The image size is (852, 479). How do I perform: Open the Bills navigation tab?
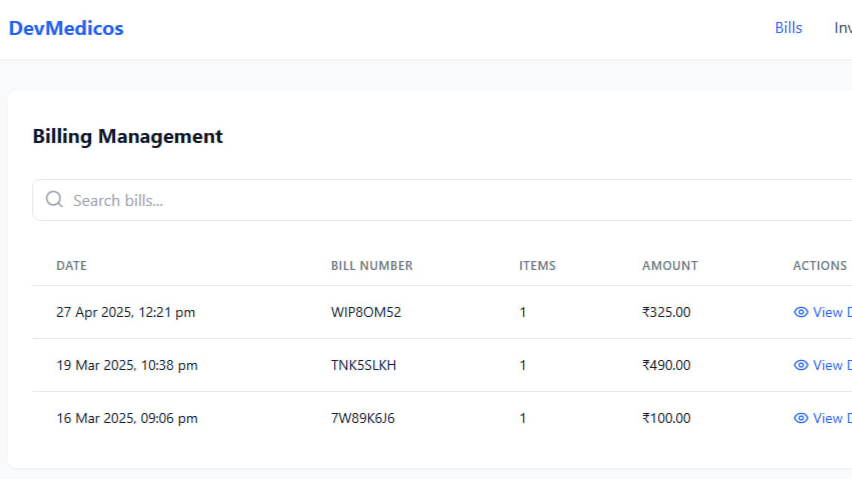coord(788,28)
